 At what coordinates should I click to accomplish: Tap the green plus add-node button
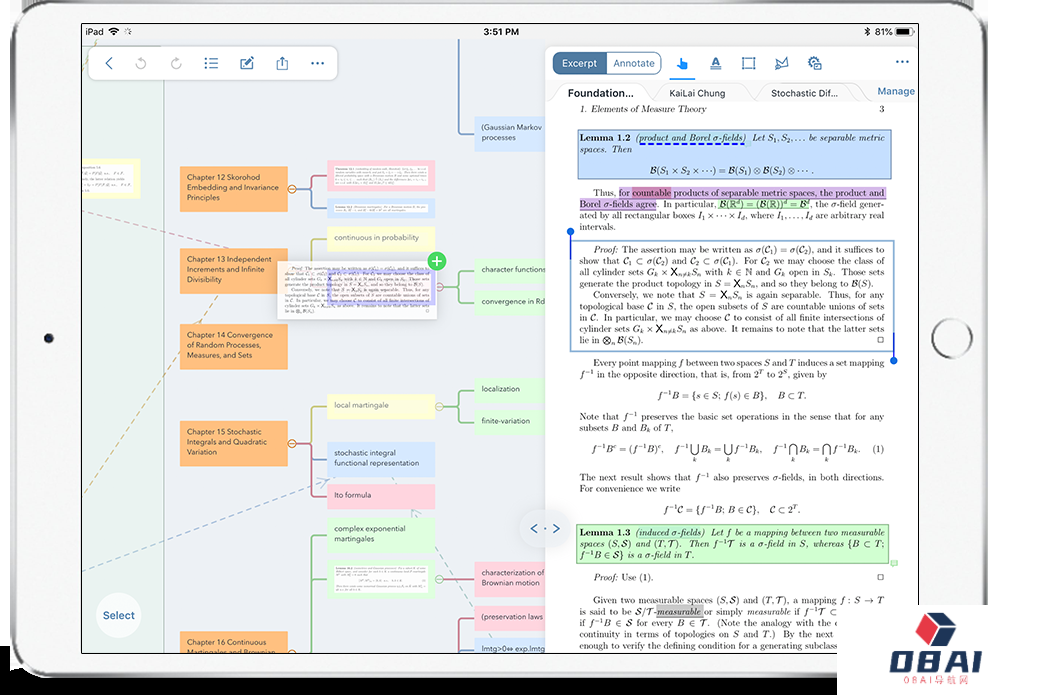(x=437, y=261)
